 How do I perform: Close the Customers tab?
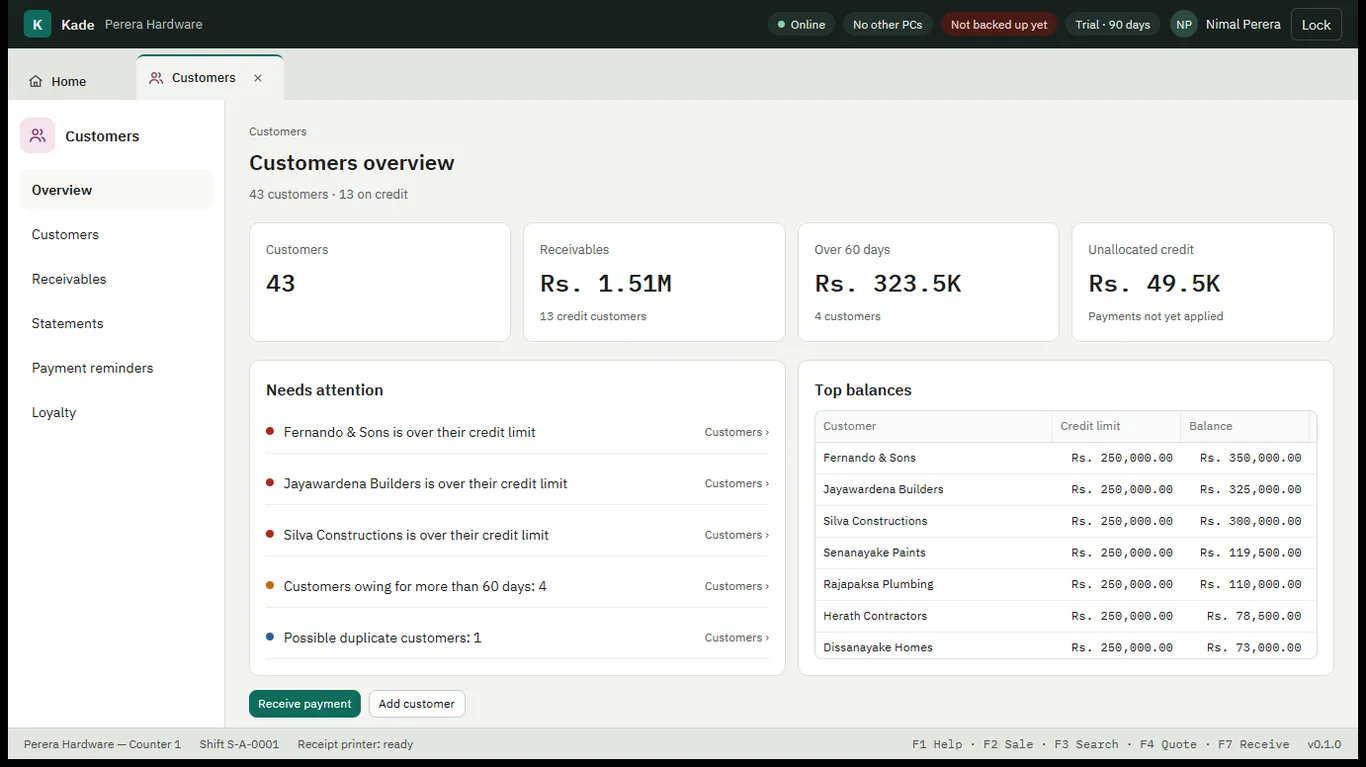[258, 78]
